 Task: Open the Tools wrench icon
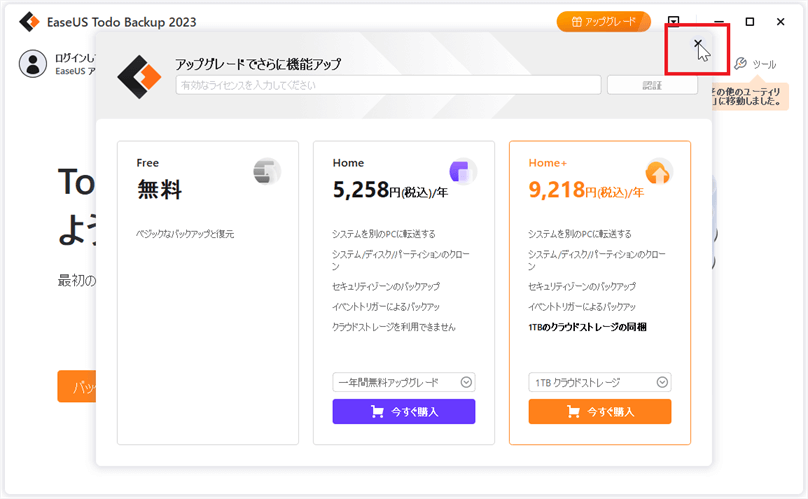(x=741, y=64)
